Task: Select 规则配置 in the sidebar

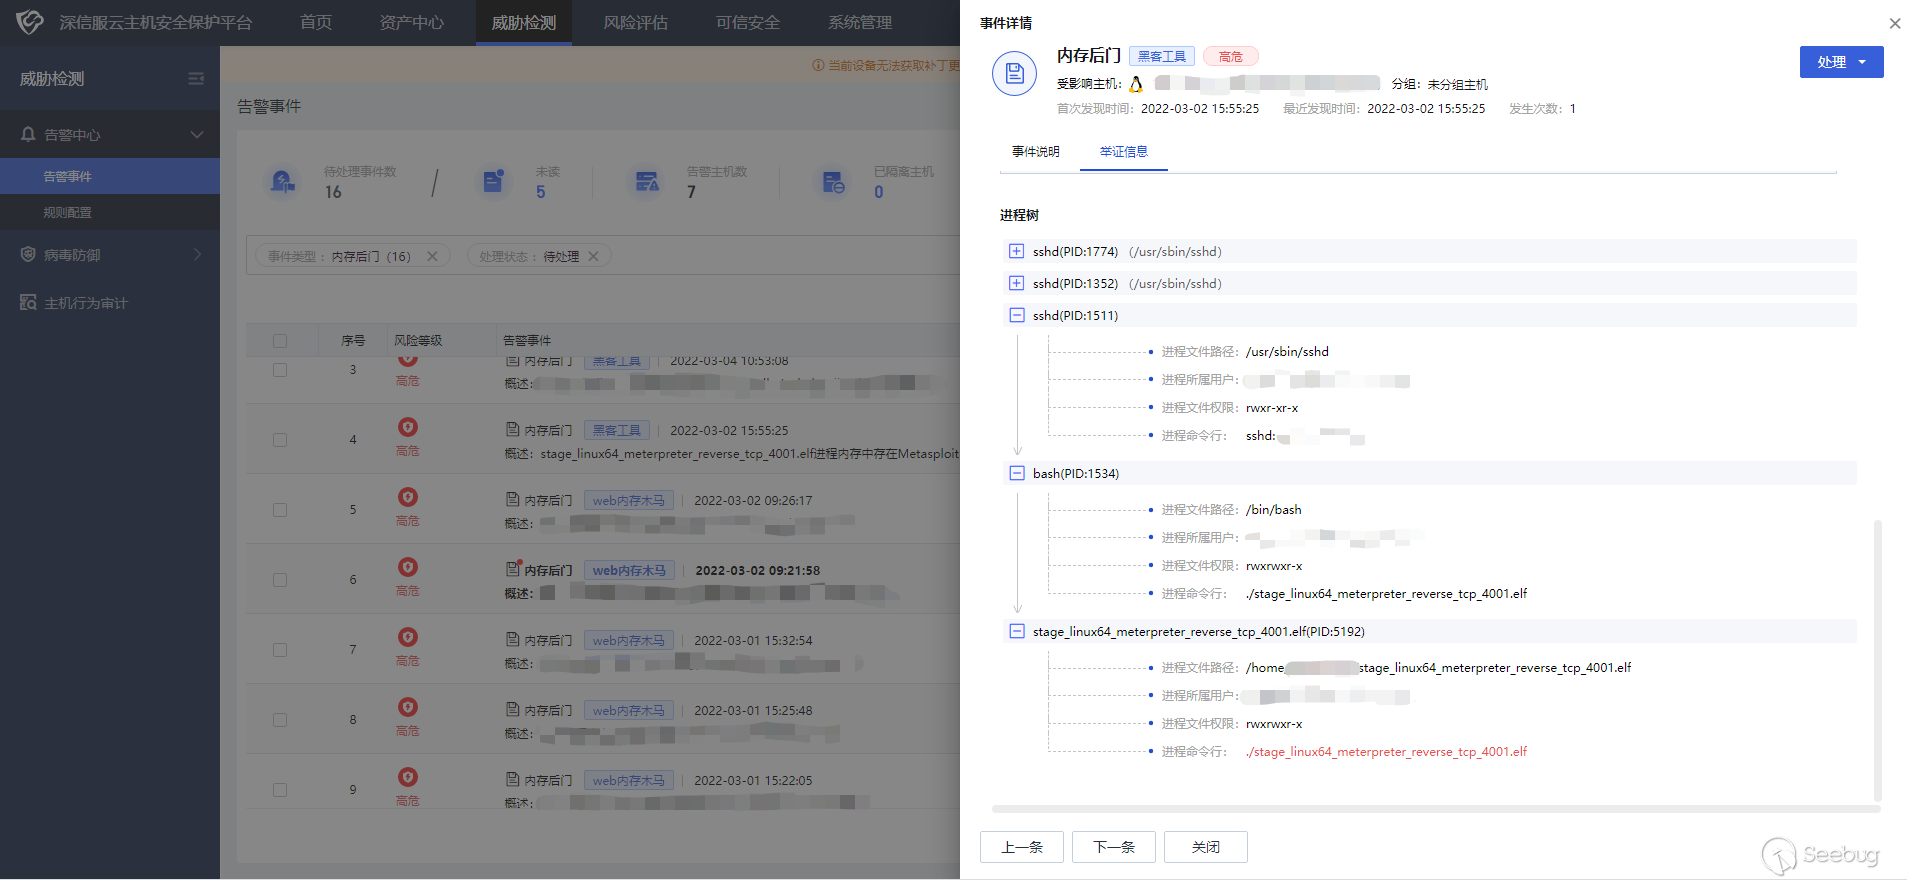Action: click(x=67, y=213)
